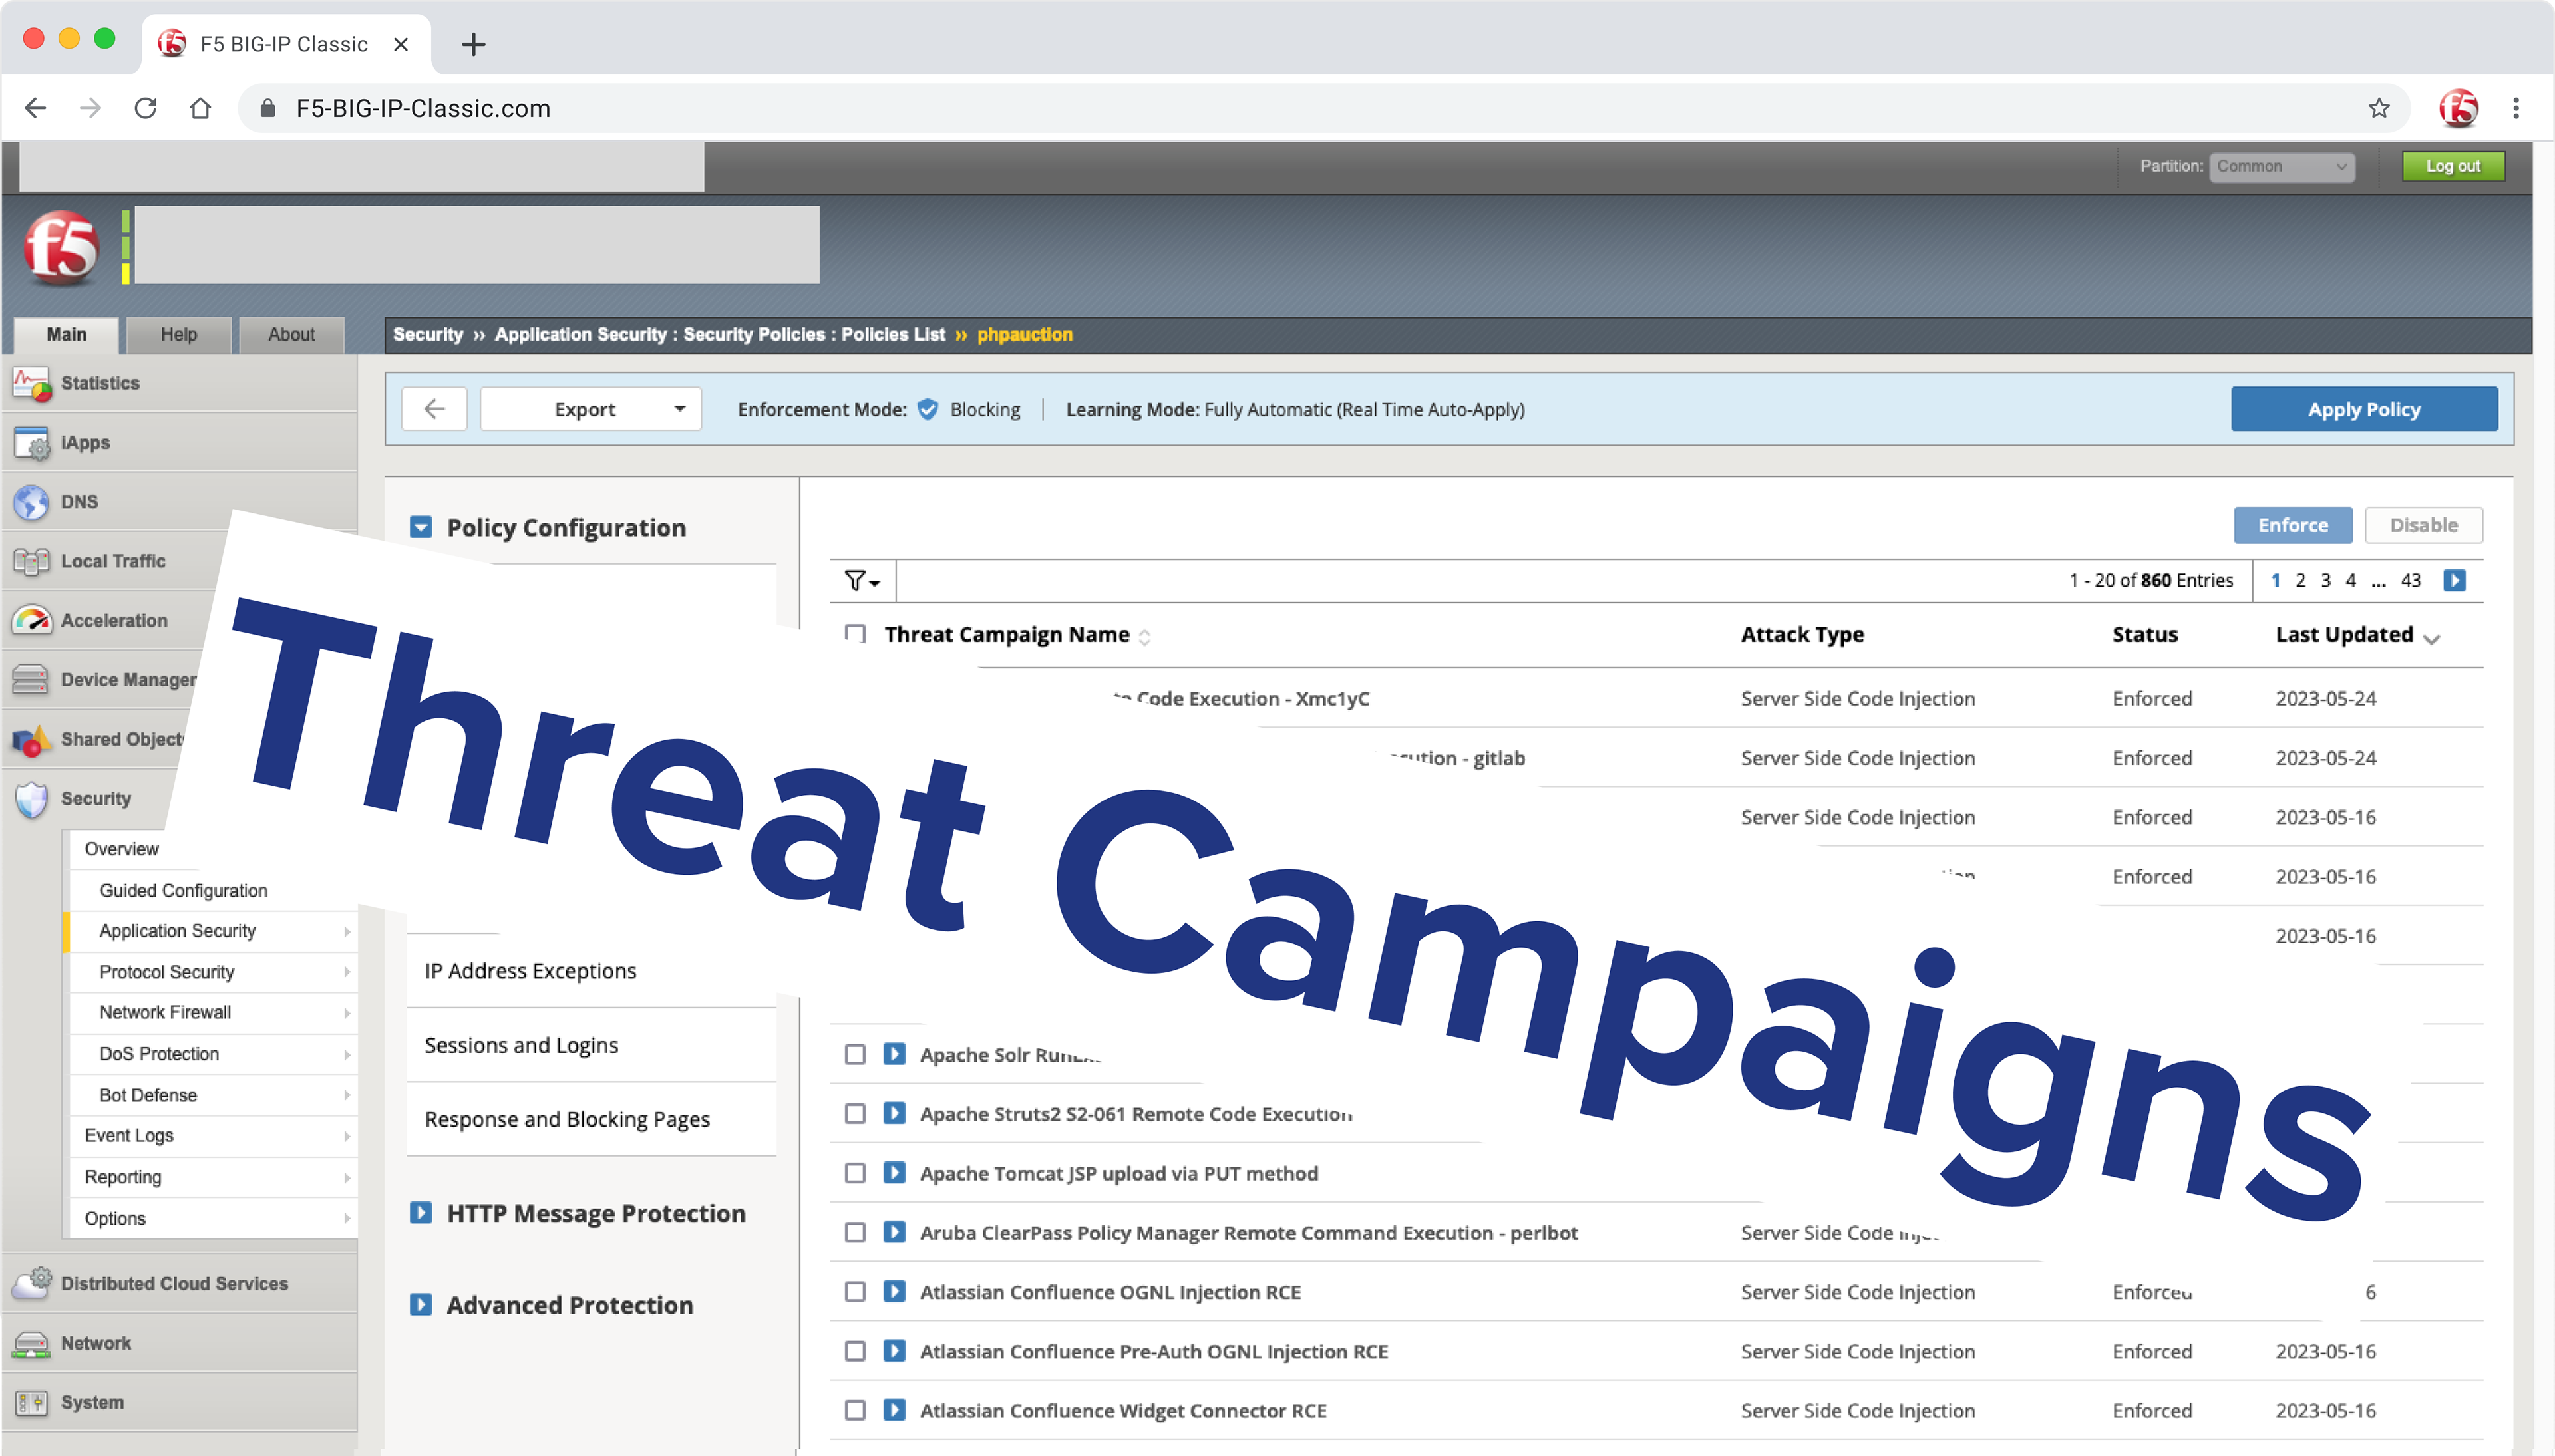Switch to the Main tab

[x=67, y=335]
